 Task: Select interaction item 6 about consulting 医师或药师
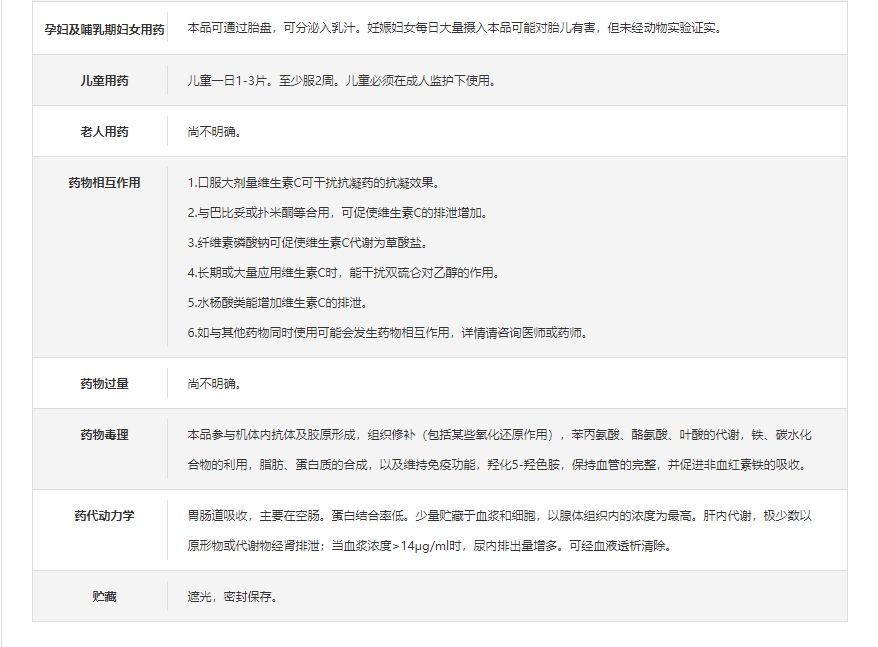[387, 332]
